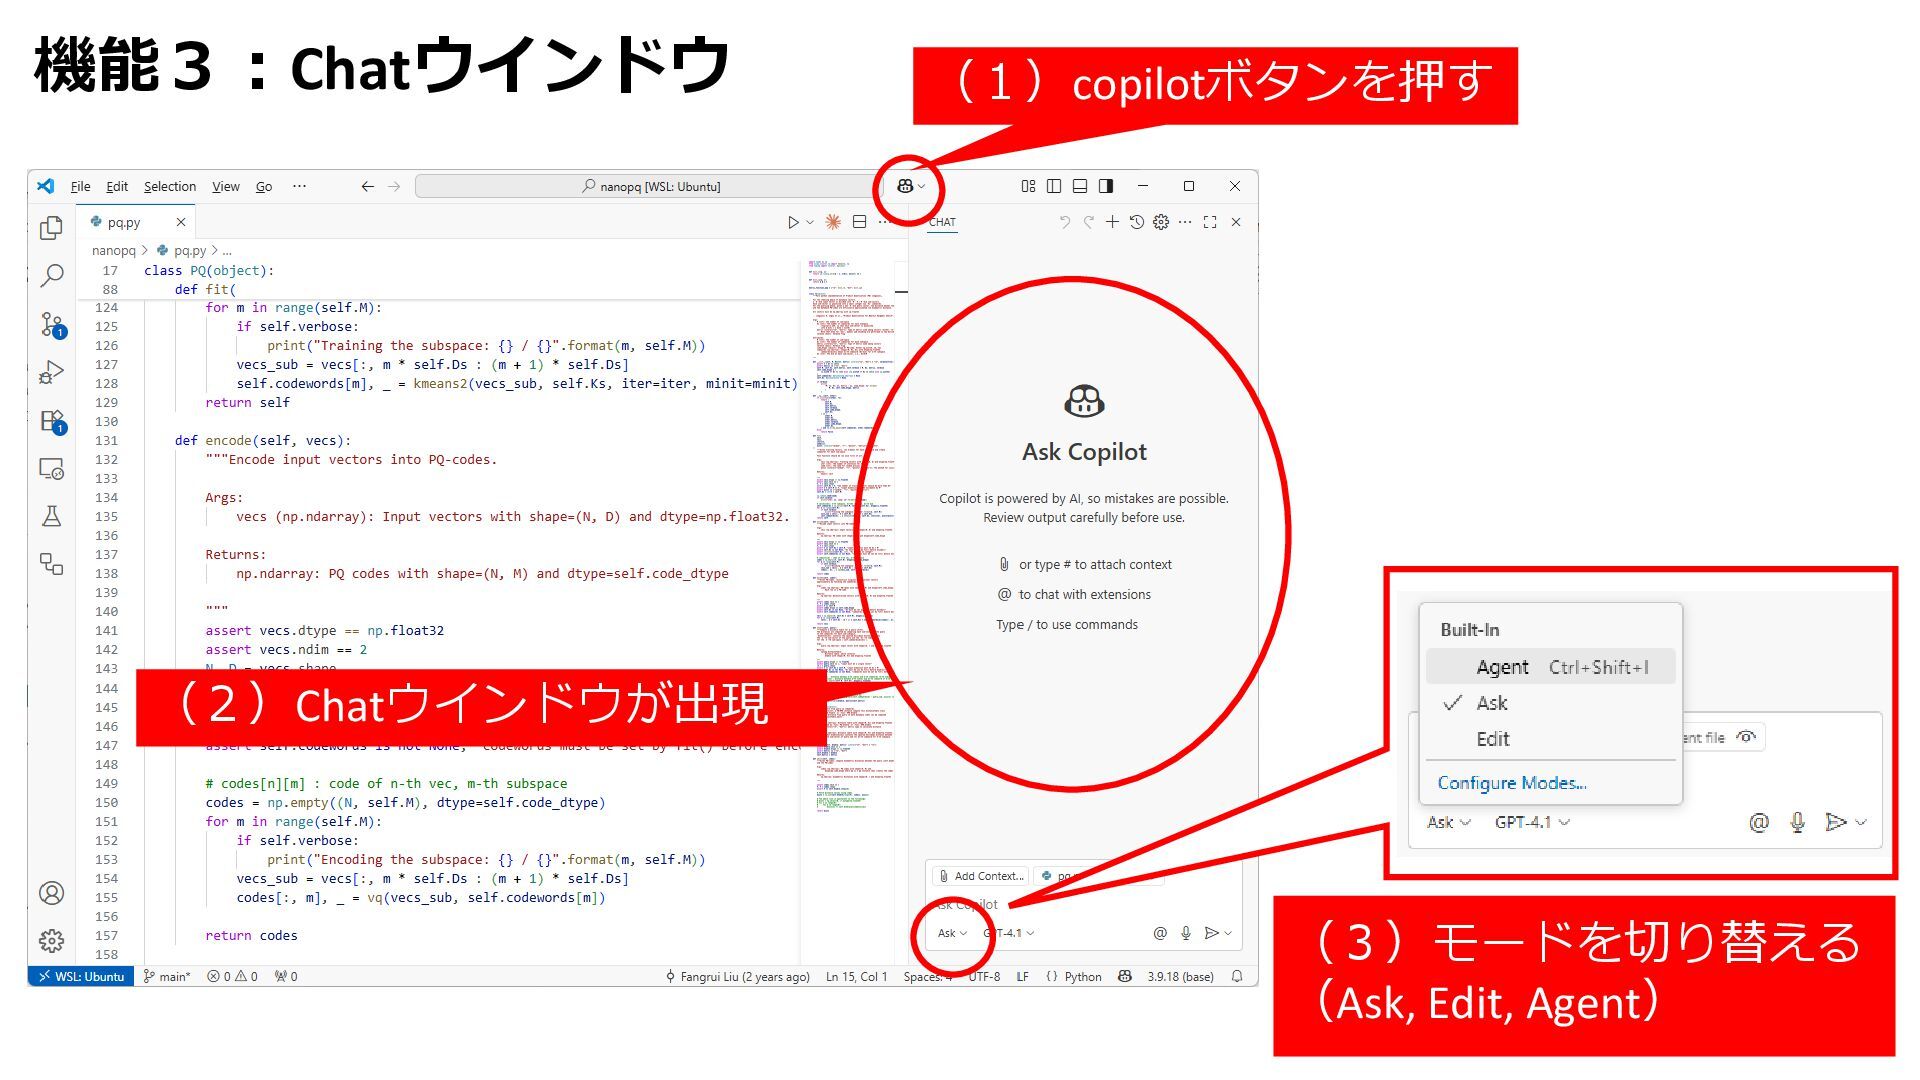Select Edit mode in the Built-In menu
This screenshot has height=1080, width=1920.
[1551, 739]
